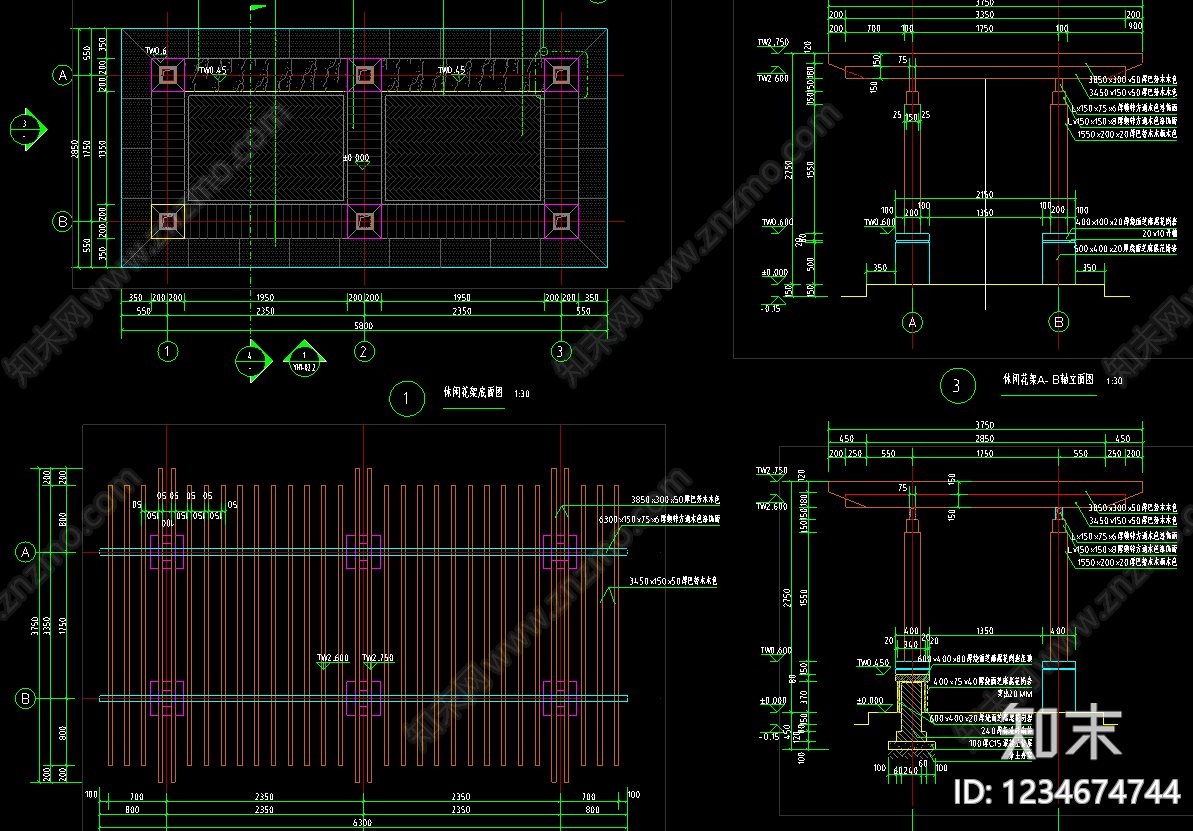The height and width of the screenshot is (831, 1193).
Task: Click axis bubble A below the A-B elevation
Action: 912,323
